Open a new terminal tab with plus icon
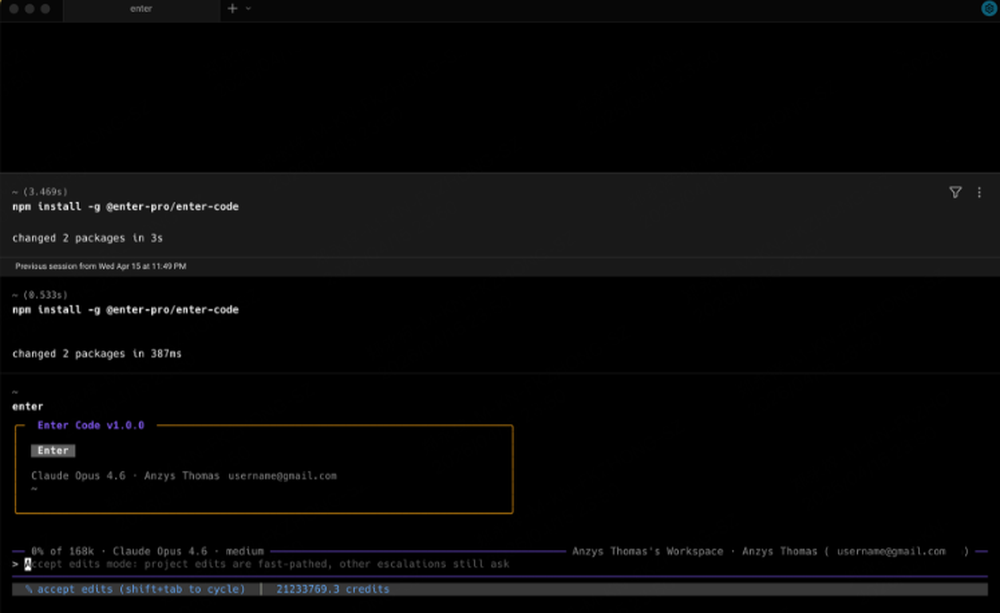1000x613 pixels. (232, 8)
